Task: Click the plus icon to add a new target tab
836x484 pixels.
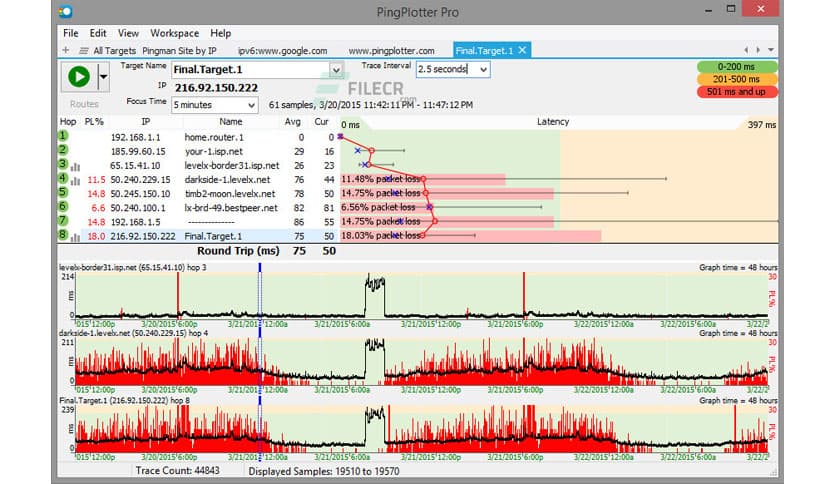Action: pos(66,50)
